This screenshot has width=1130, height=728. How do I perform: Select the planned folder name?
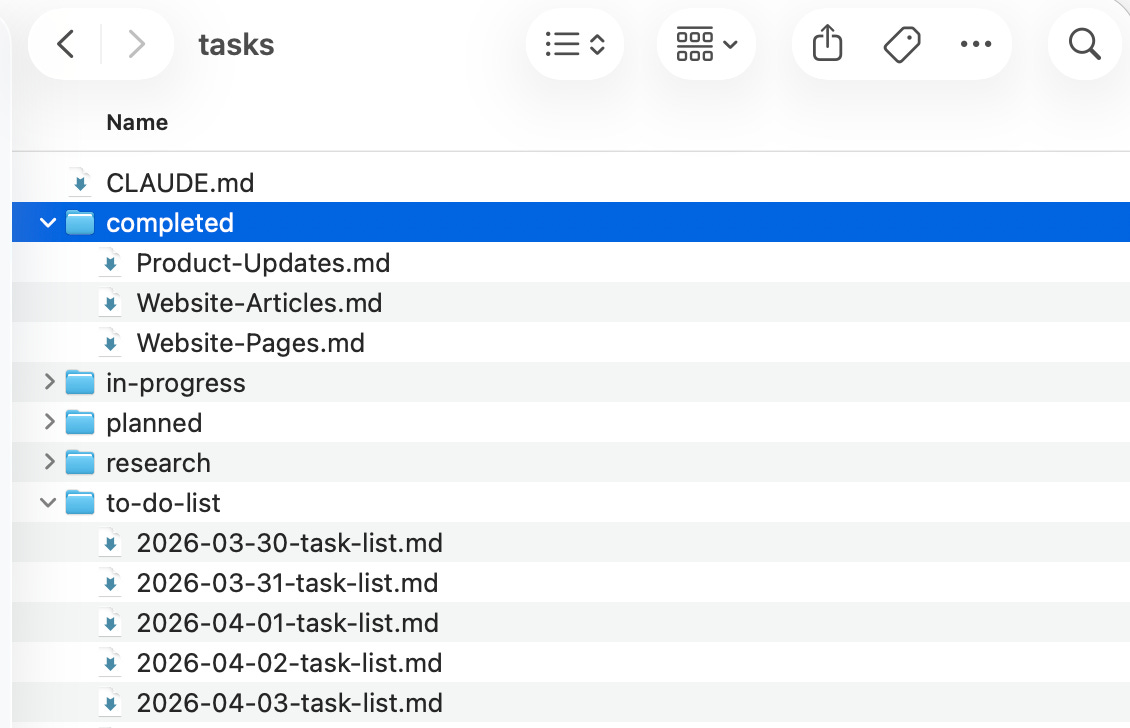pos(154,423)
